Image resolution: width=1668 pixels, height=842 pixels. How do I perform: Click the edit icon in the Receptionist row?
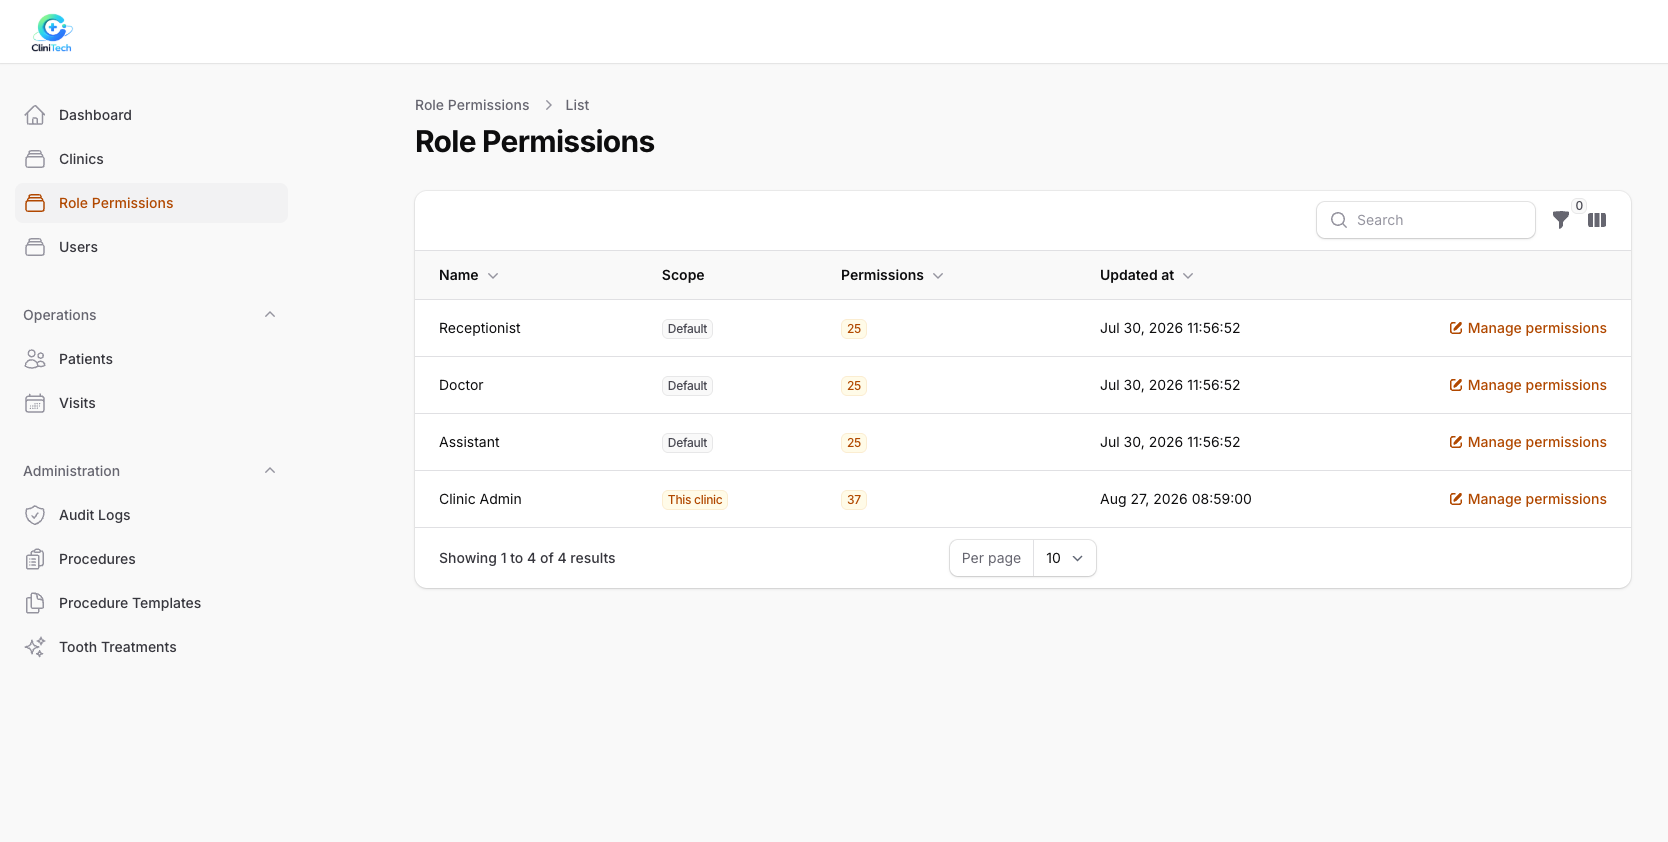(x=1456, y=328)
